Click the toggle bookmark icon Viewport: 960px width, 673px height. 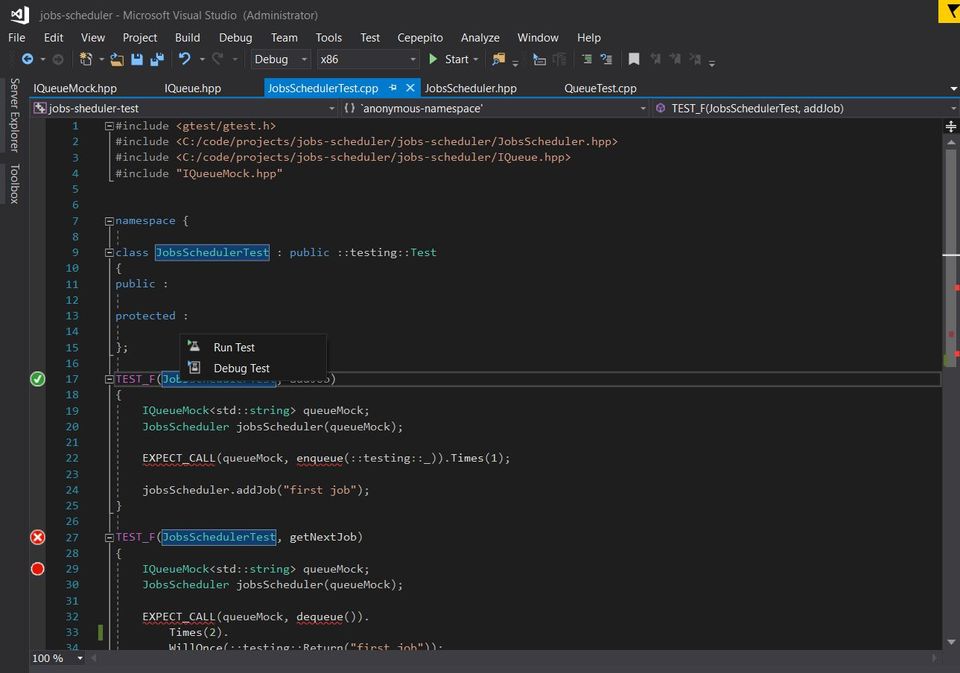[634, 59]
